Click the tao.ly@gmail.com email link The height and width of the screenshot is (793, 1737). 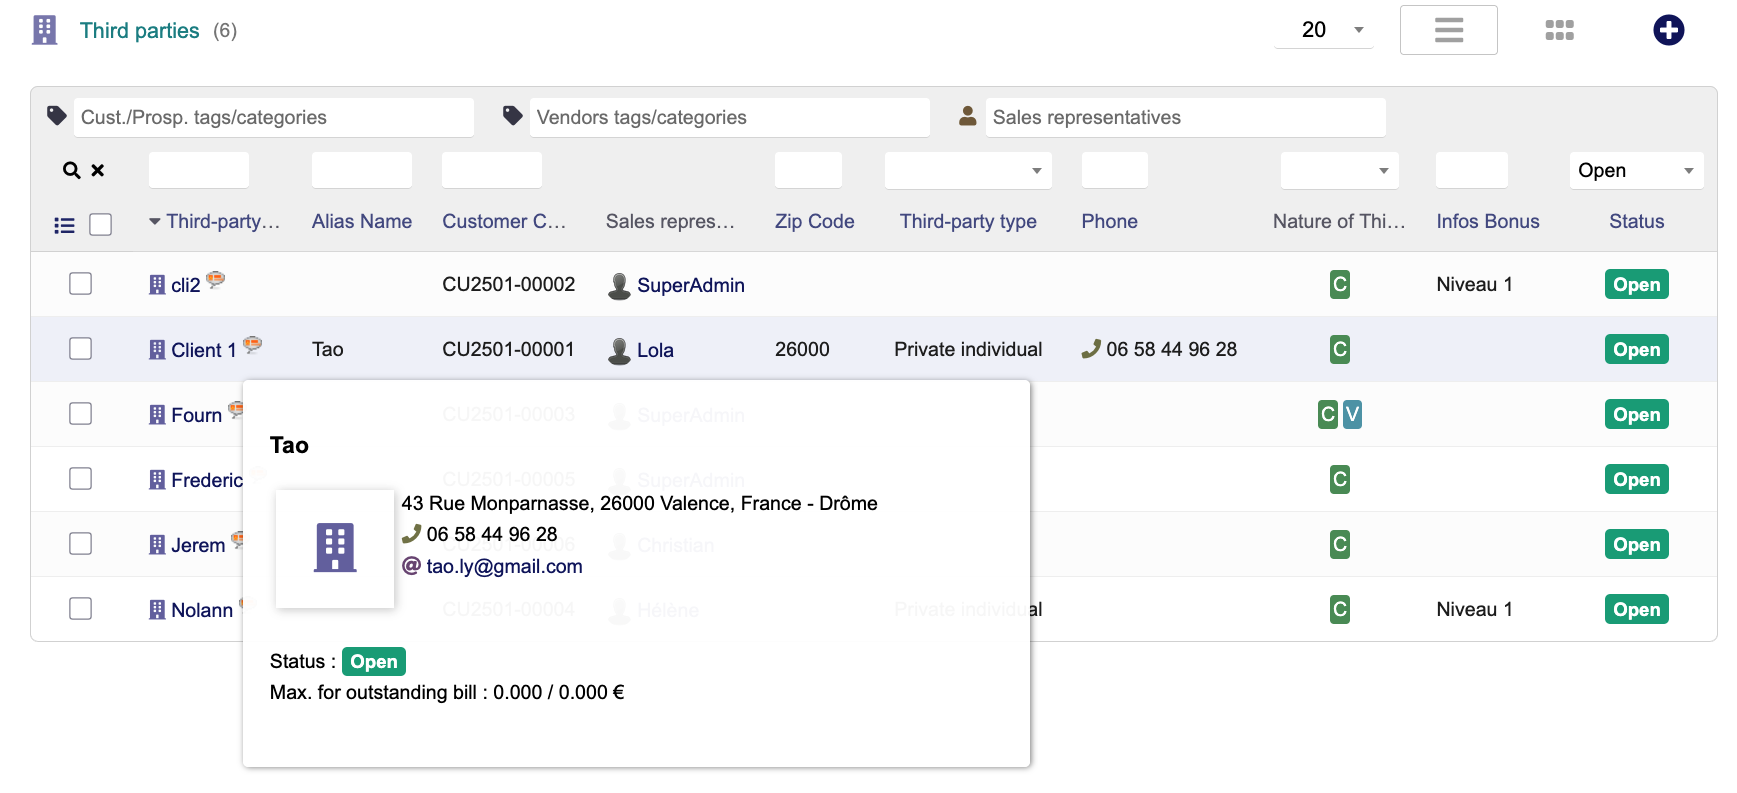coord(504,567)
